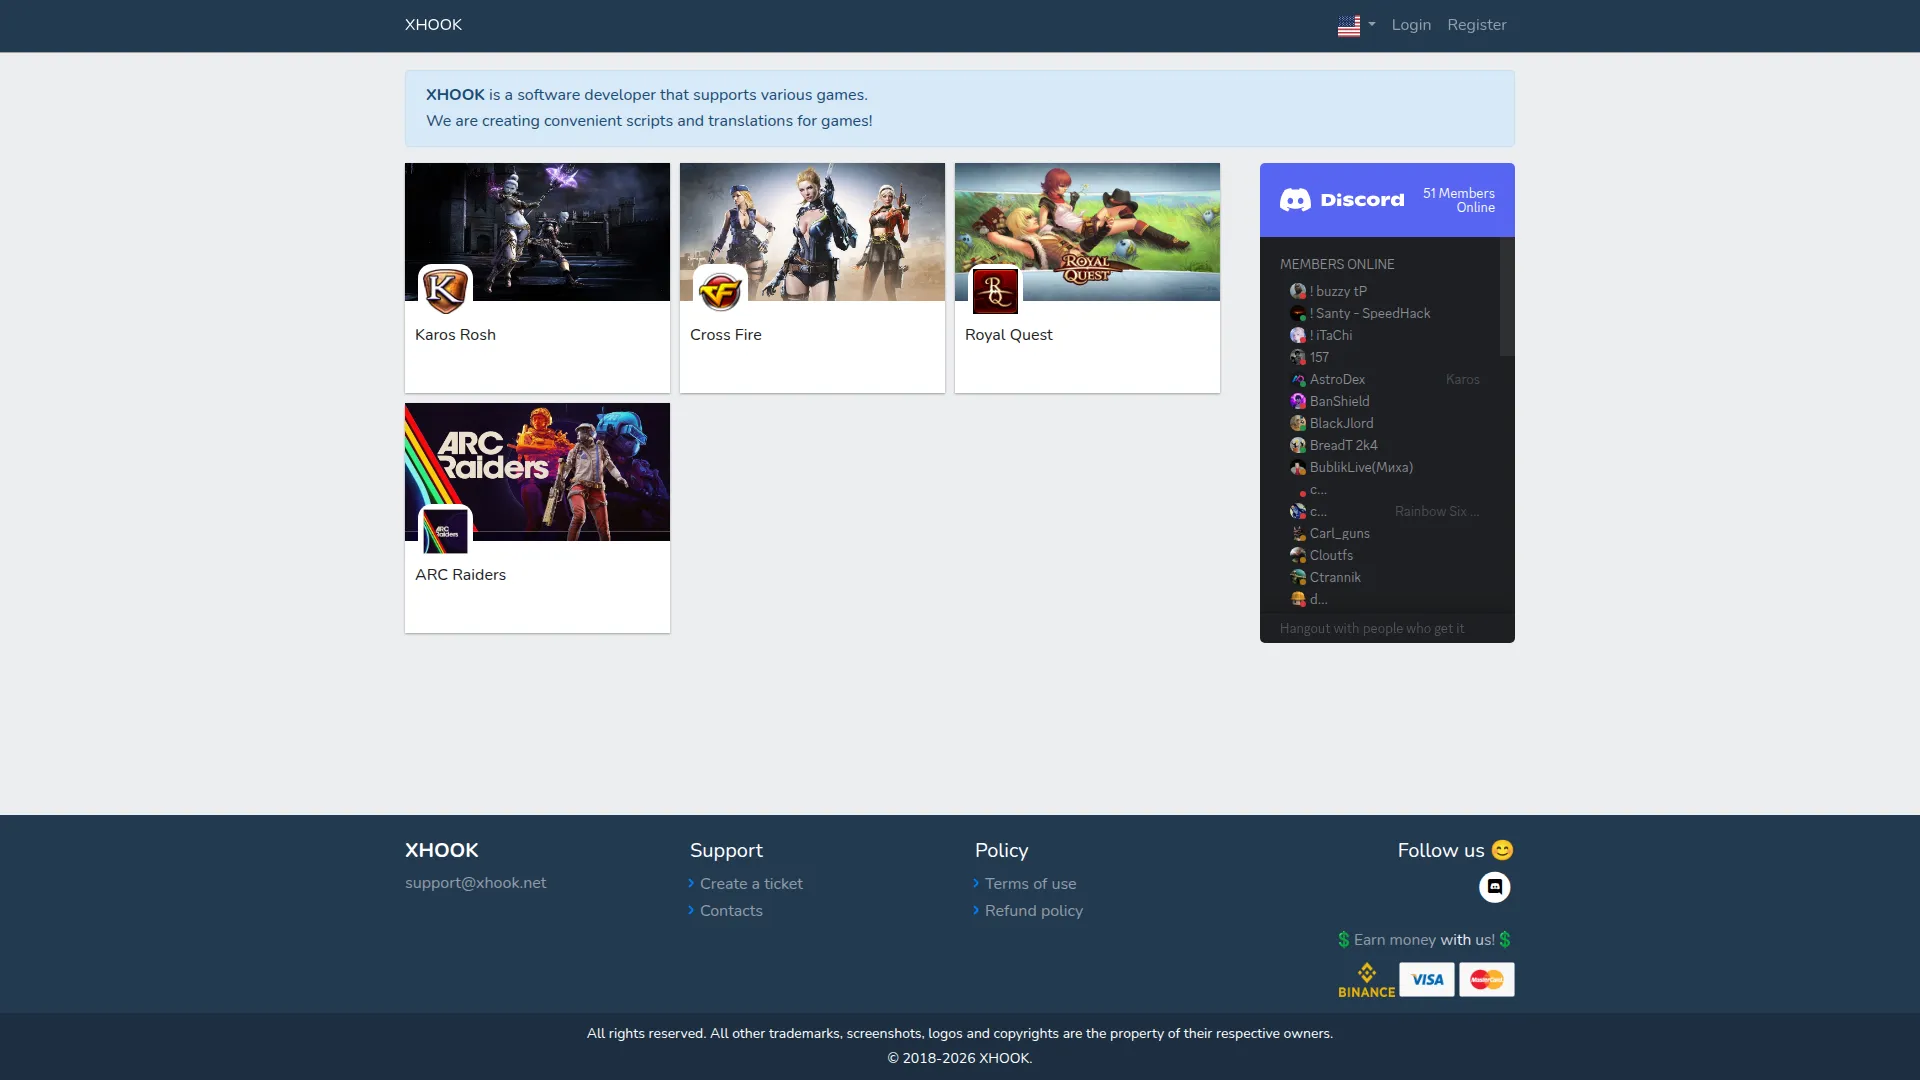The width and height of the screenshot is (1920, 1080).
Task: Select member name ! Santy - SpeedHack
Action: tap(1370, 313)
